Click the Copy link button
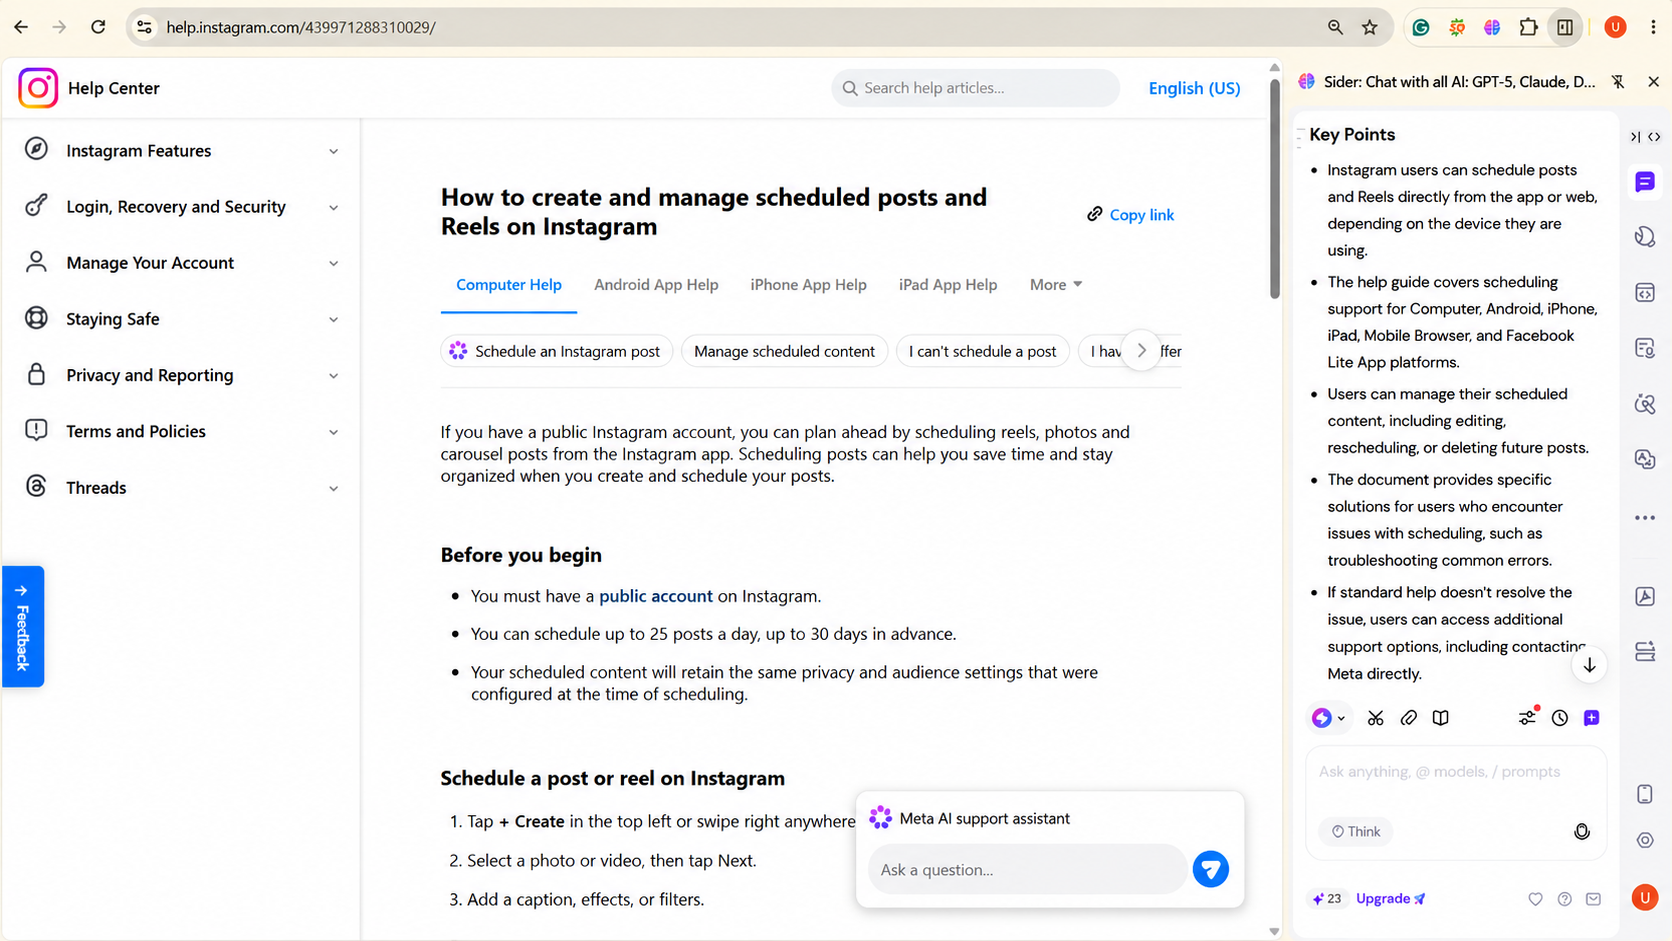The height and width of the screenshot is (941, 1672). pyautogui.click(x=1130, y=215)
